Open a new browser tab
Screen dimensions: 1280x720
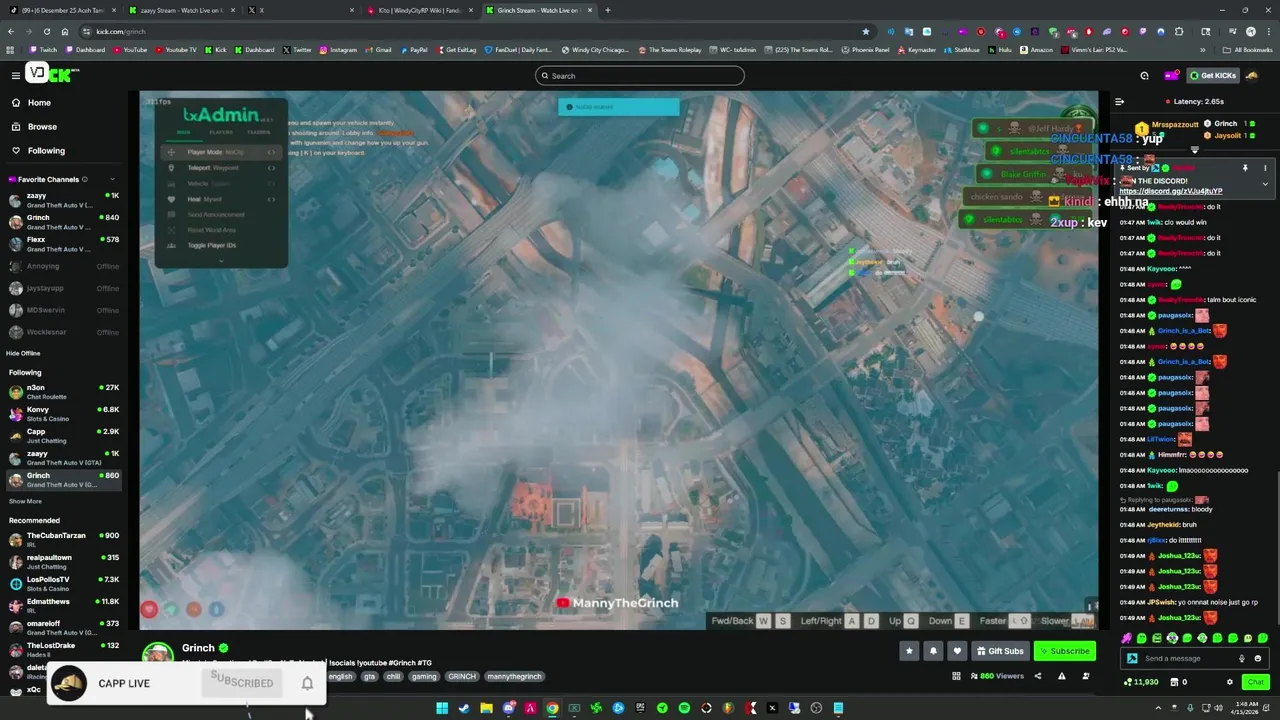coord(608,10)
